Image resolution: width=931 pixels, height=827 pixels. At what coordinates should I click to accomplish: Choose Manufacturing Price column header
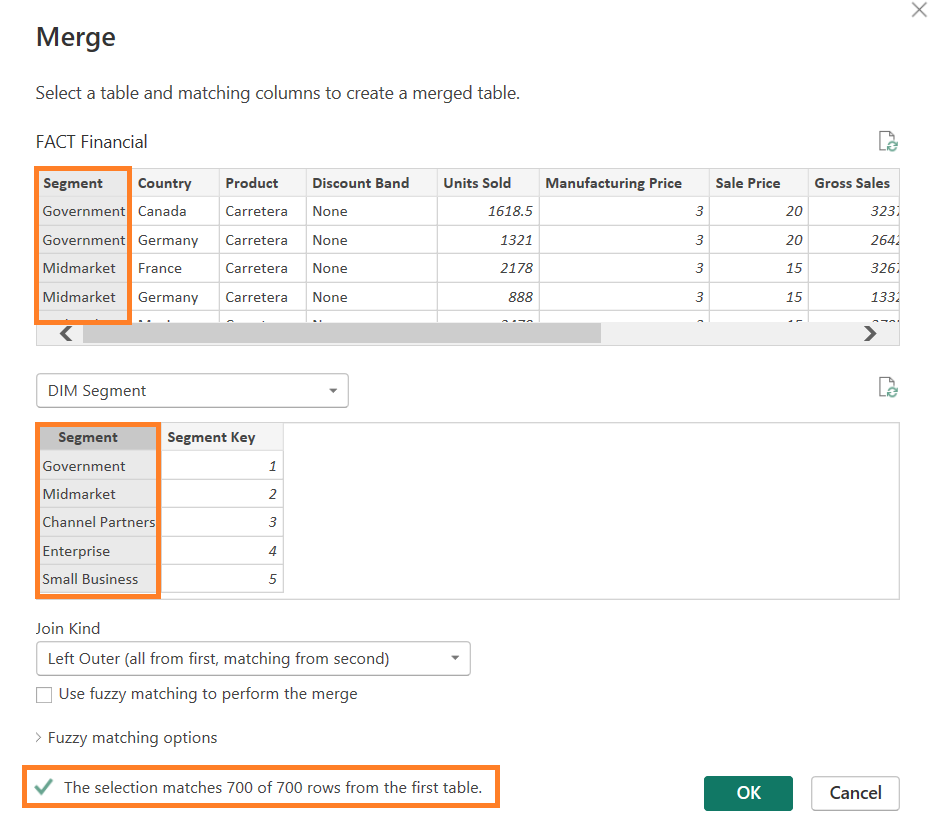613,183
